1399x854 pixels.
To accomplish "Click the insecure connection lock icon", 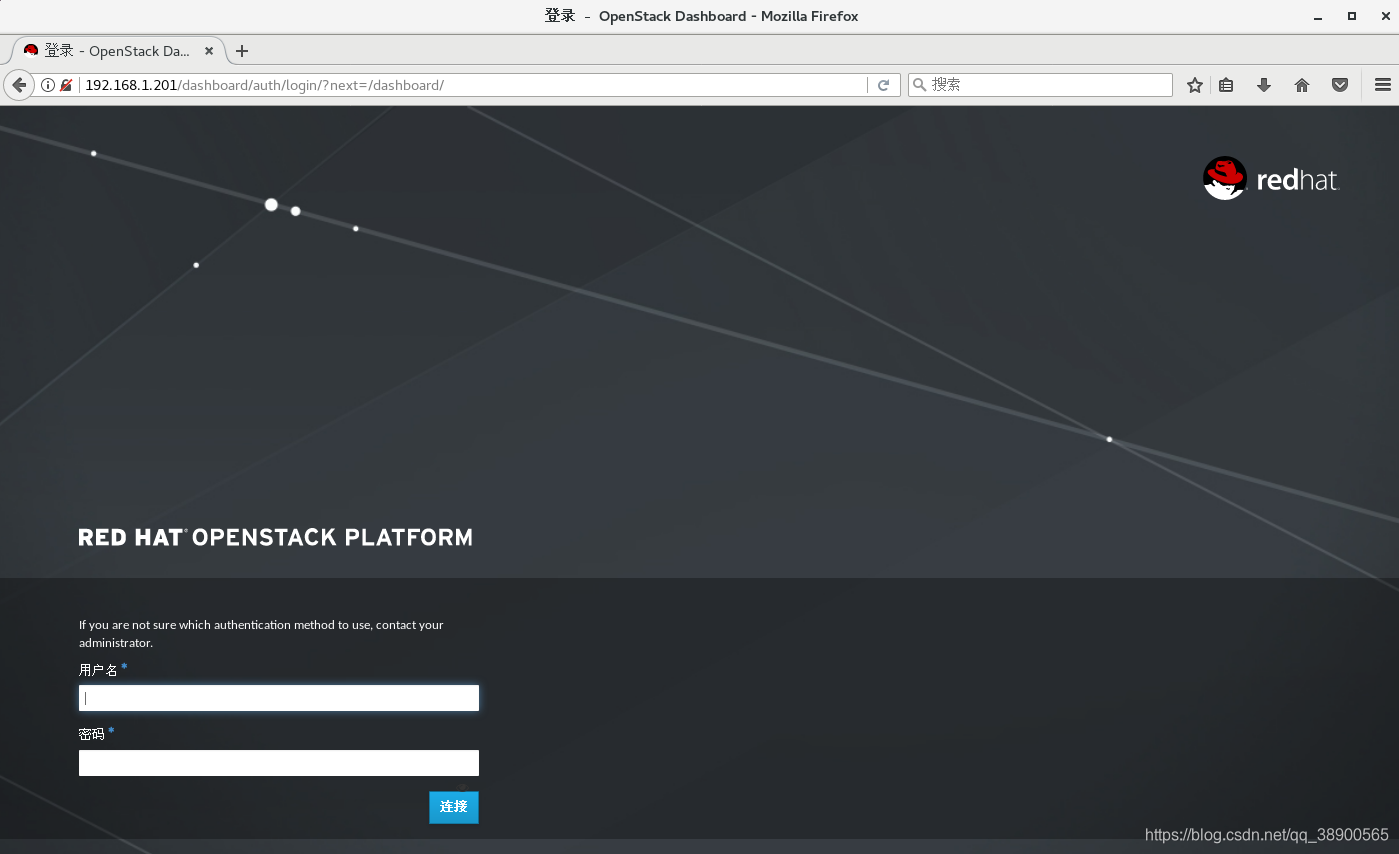I will click(x=66, y=85).
